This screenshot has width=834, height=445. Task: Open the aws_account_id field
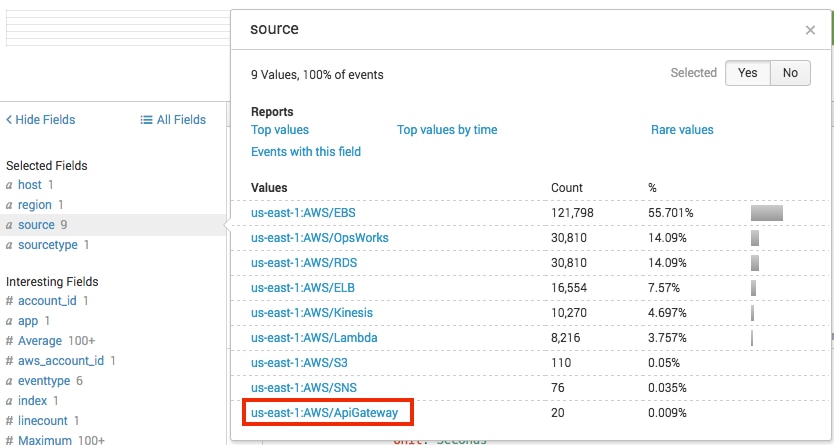point(61,361)
